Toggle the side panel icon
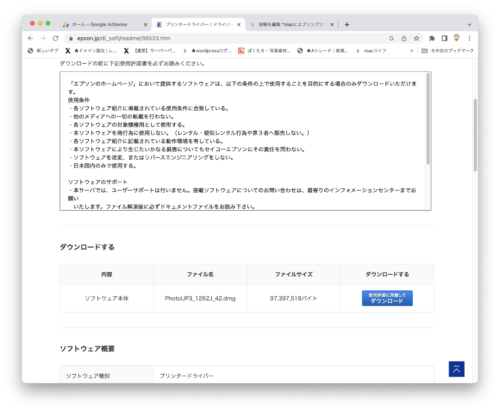 [444, 38]
